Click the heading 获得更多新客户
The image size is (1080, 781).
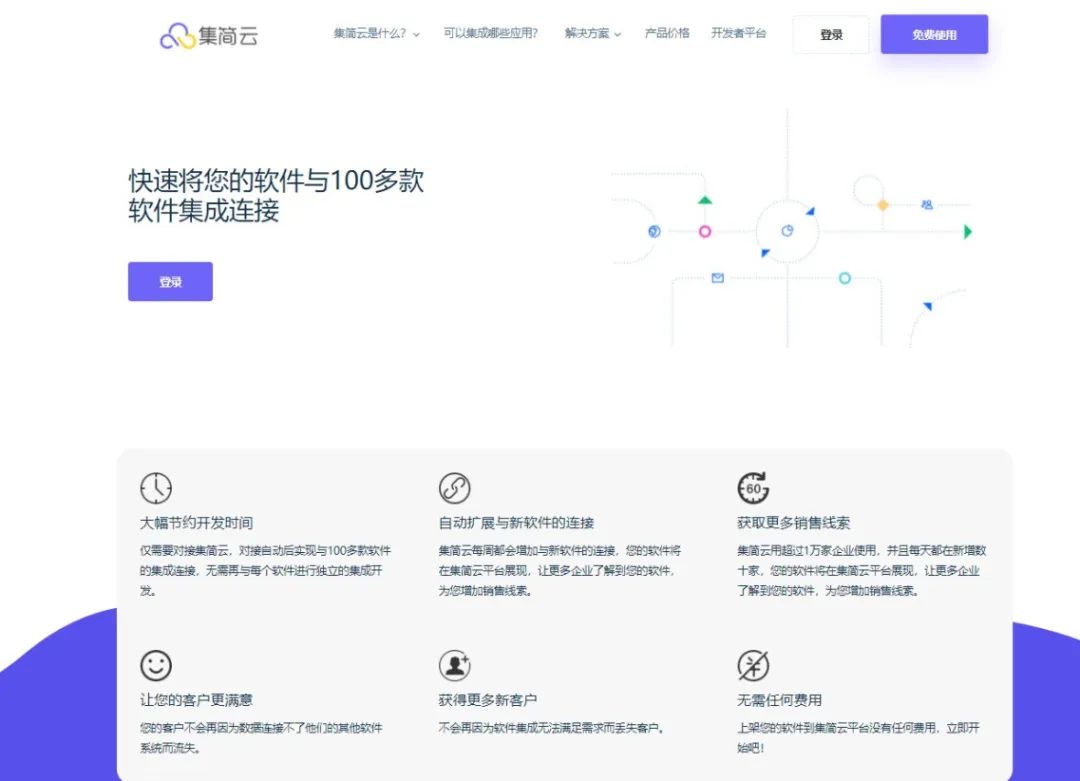488,700
